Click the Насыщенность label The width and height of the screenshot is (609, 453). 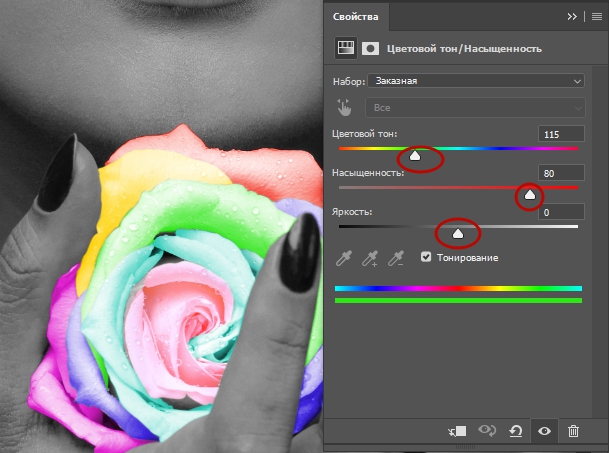tap(368, 173)
